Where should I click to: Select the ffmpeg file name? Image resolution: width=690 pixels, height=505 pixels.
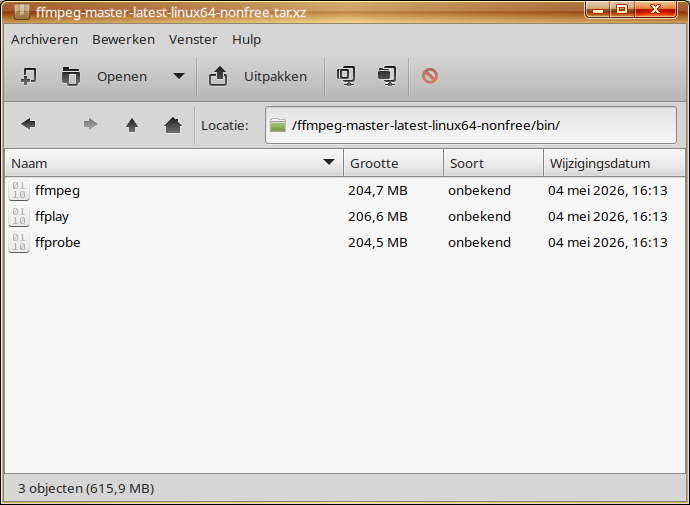click(58, 190)
